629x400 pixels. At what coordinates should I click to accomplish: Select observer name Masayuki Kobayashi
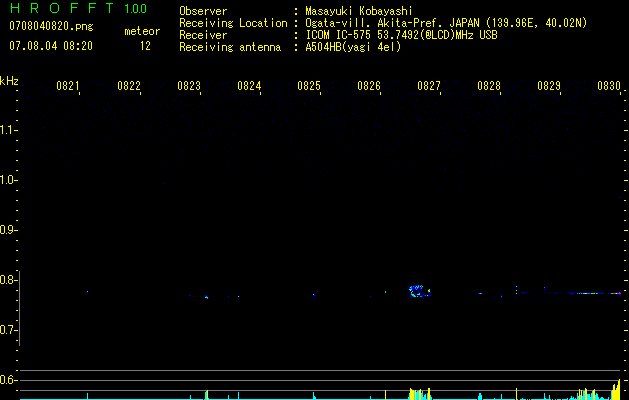coord(359,11)
